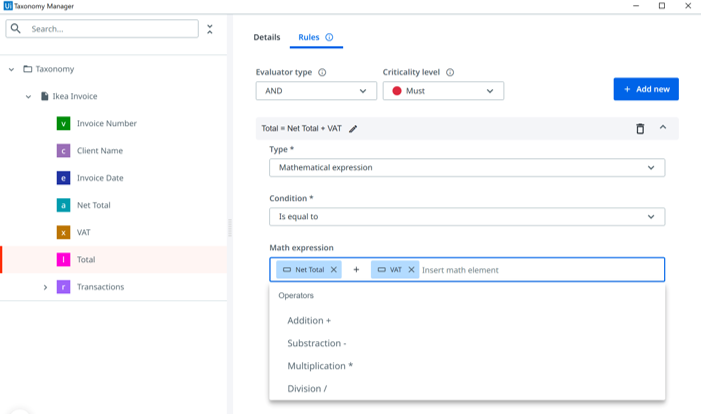Screen dimensions: 701x414
Task: Collapse the Ikea Invoice node
Action: click(x=28, y=97)
